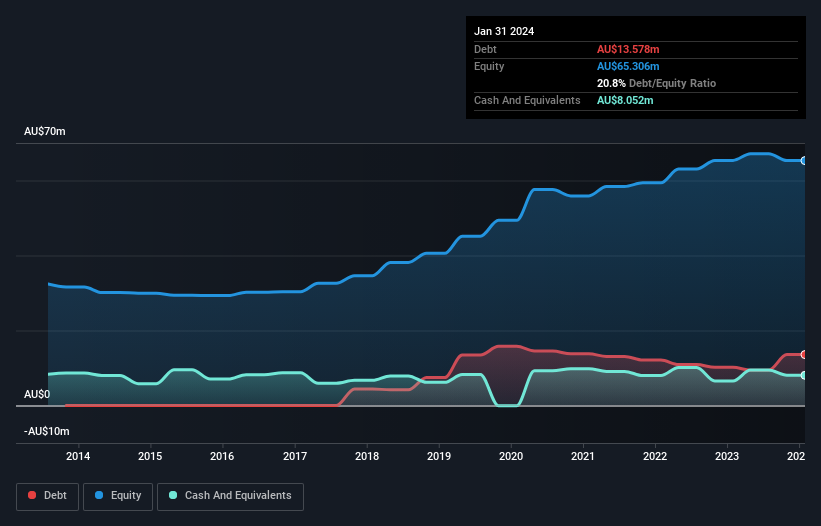Click the Equity line end marker dot
The image size is (821, 526).
click(x=803, y=161)
